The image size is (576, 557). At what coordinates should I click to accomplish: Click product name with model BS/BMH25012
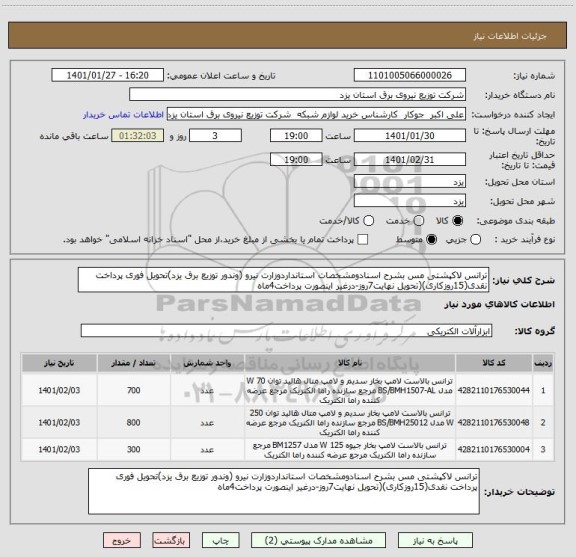[350, 423]
